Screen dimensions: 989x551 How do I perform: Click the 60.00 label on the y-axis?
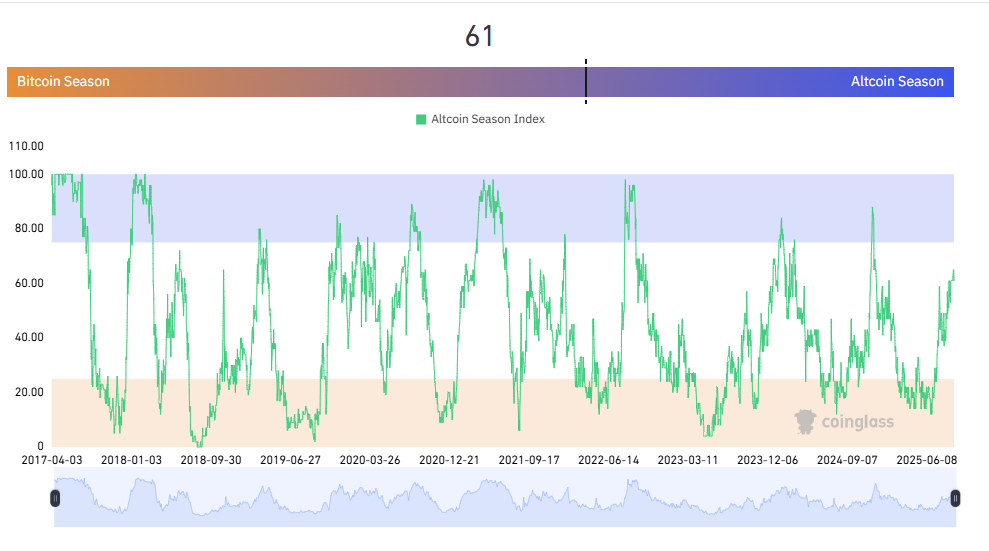[26, 283]
